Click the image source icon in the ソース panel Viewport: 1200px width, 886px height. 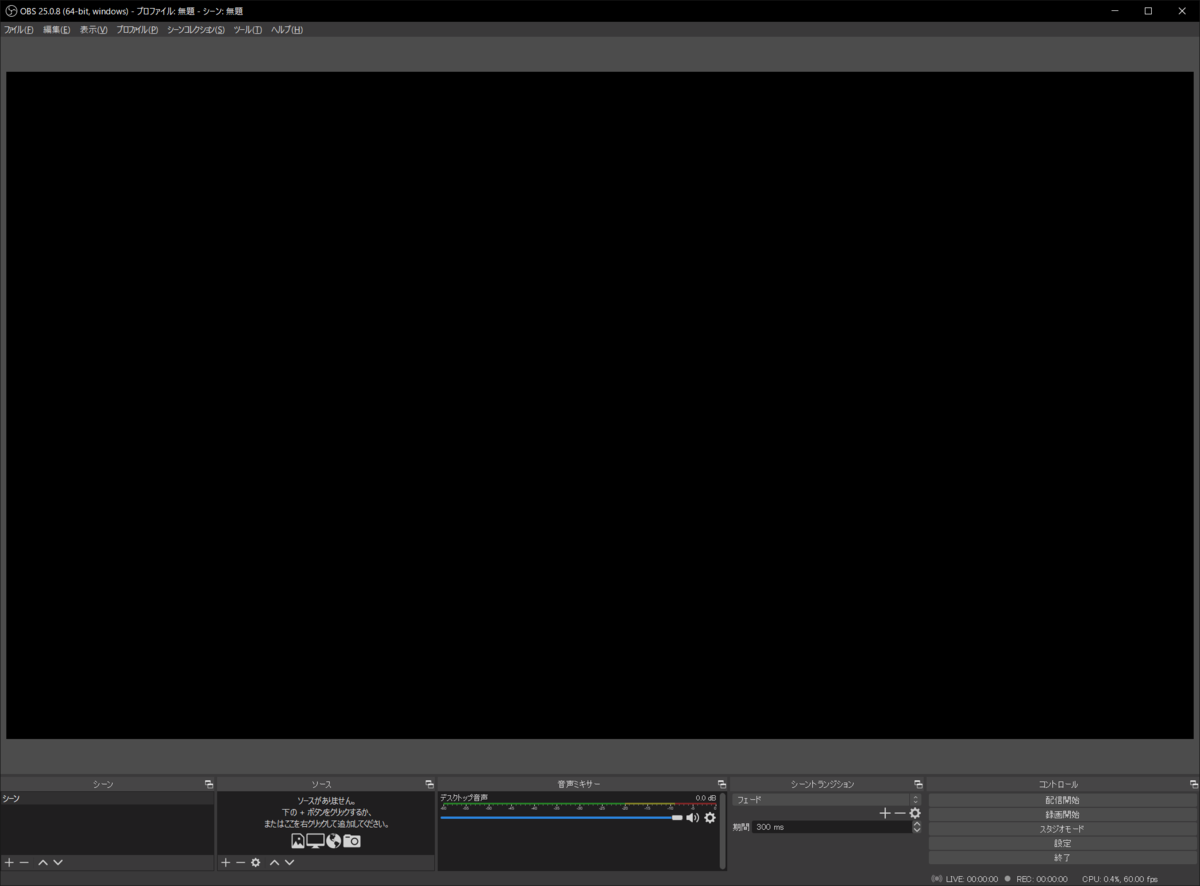(298, 841)
